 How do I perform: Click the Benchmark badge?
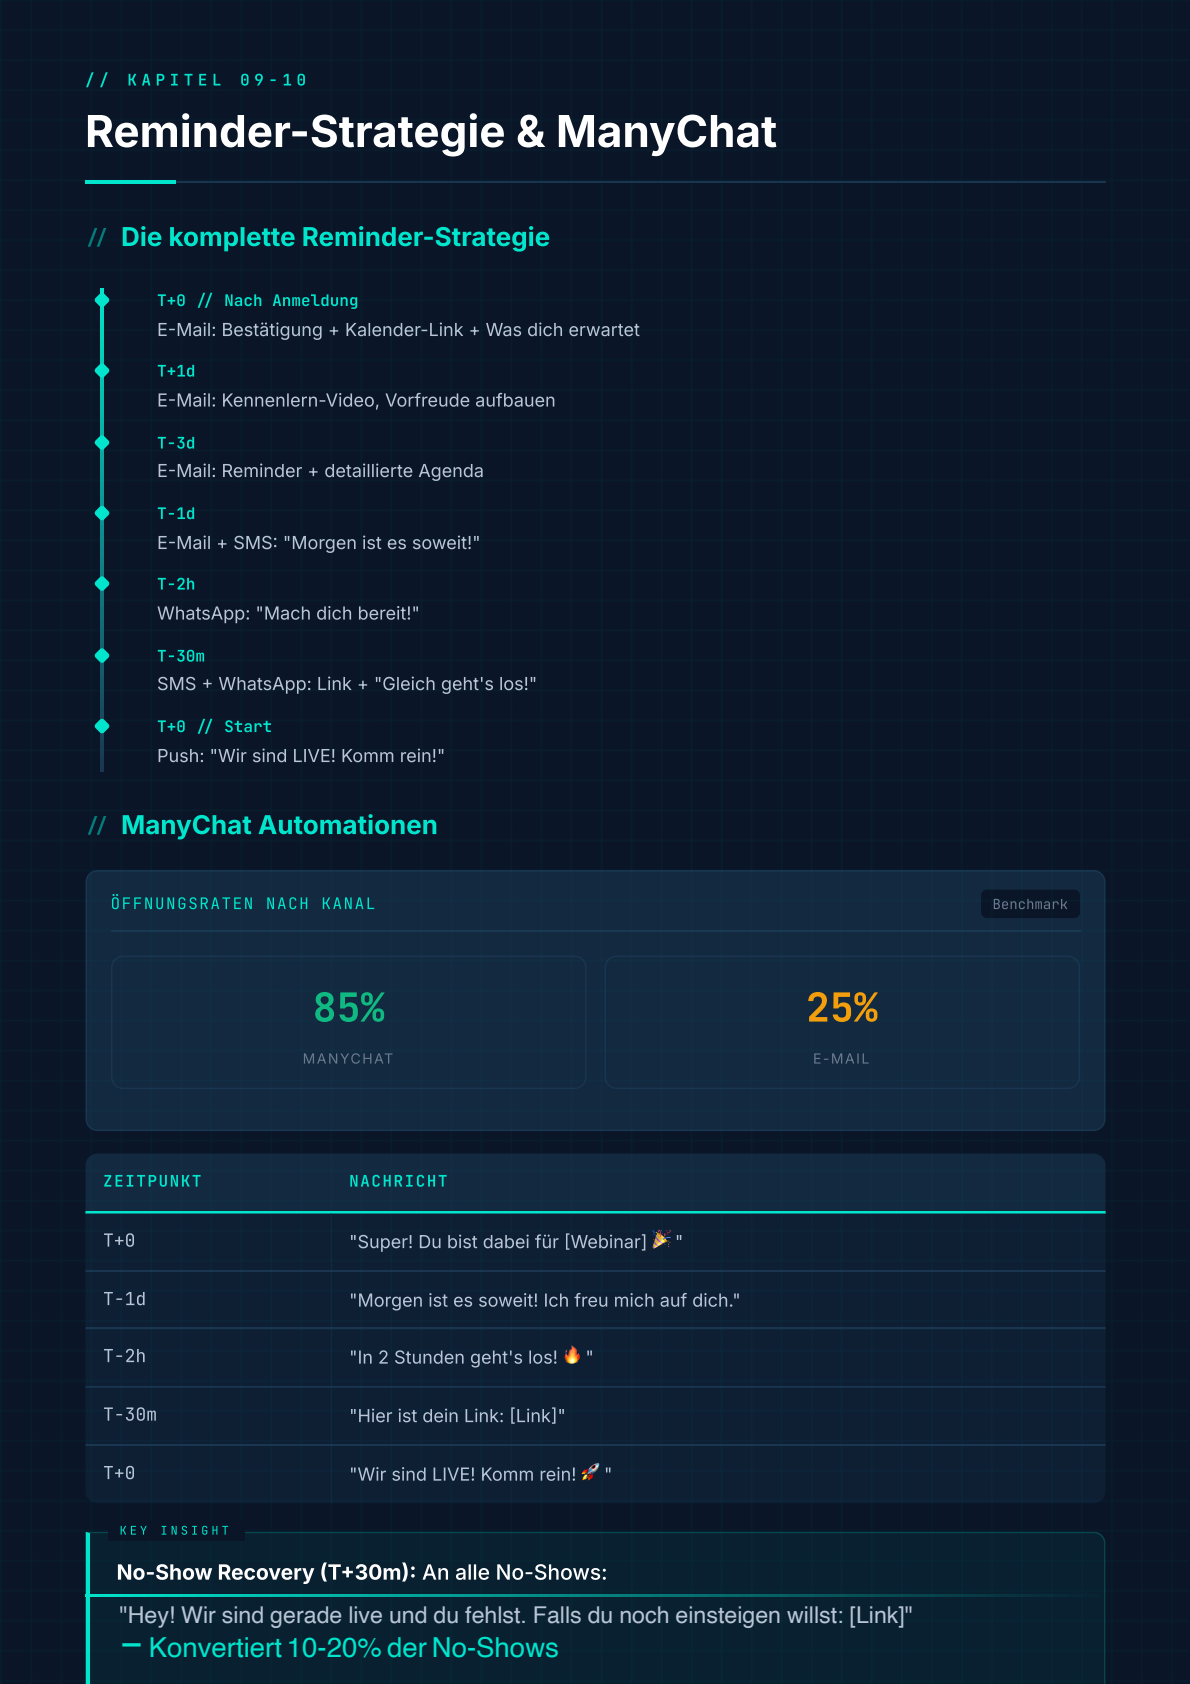click(1030, 904)
